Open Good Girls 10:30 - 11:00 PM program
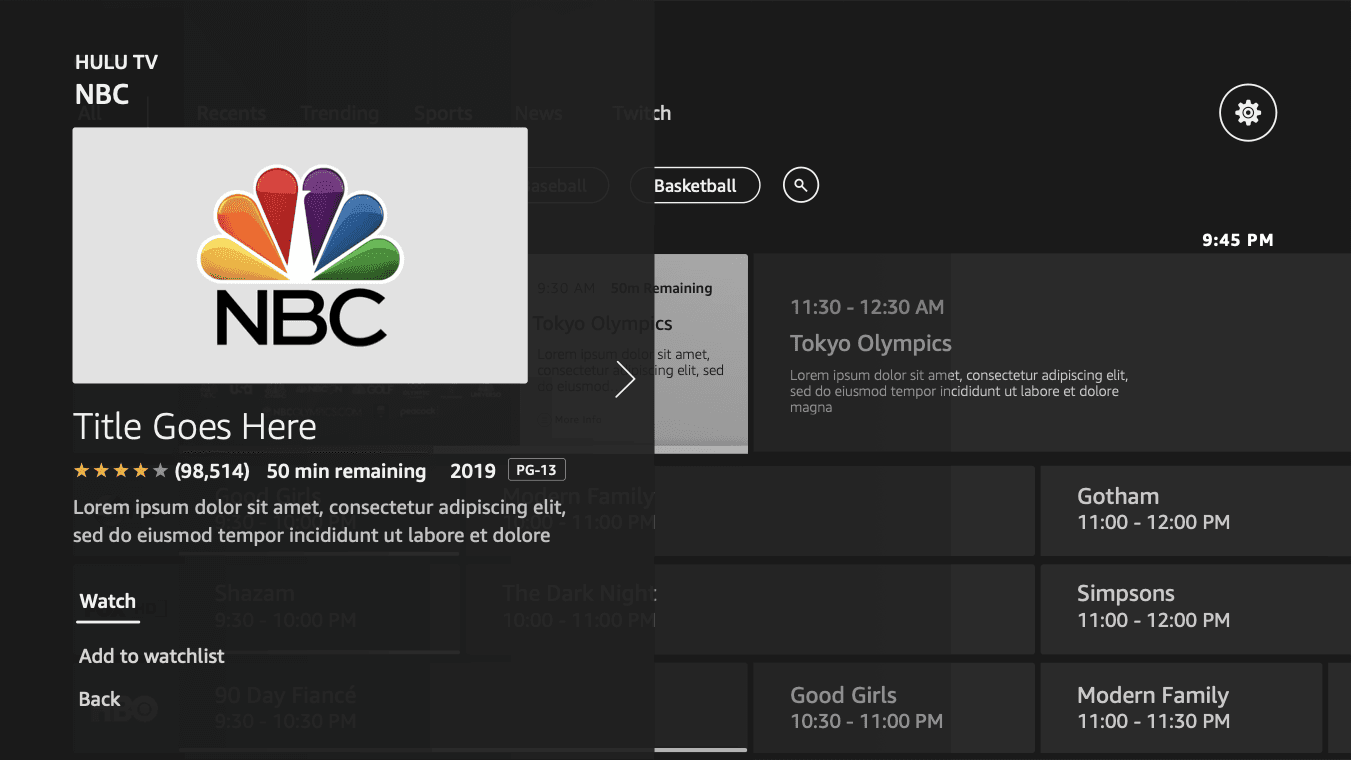 pyautogui.click(x=894, y=708)
